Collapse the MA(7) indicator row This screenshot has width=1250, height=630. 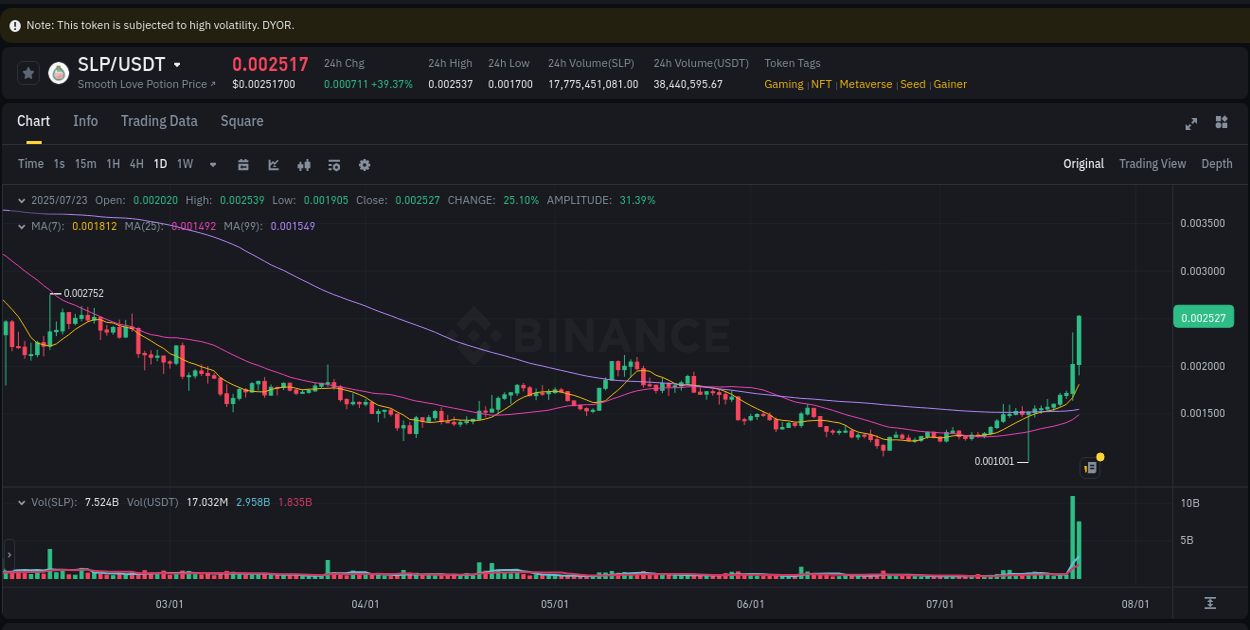click(x=20, y=226)
